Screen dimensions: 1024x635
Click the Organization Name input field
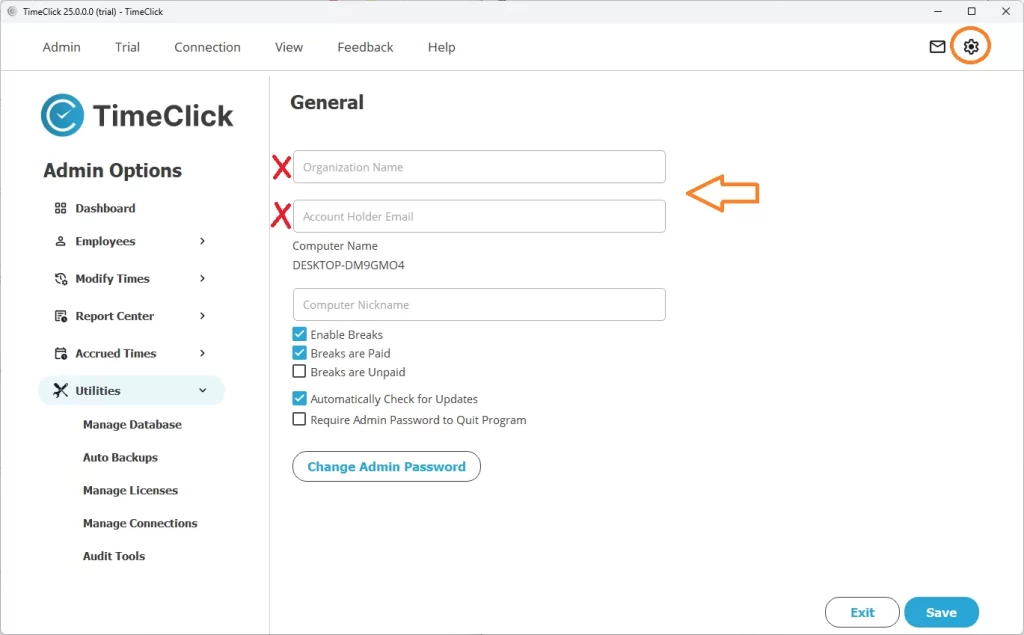(478, 166)
